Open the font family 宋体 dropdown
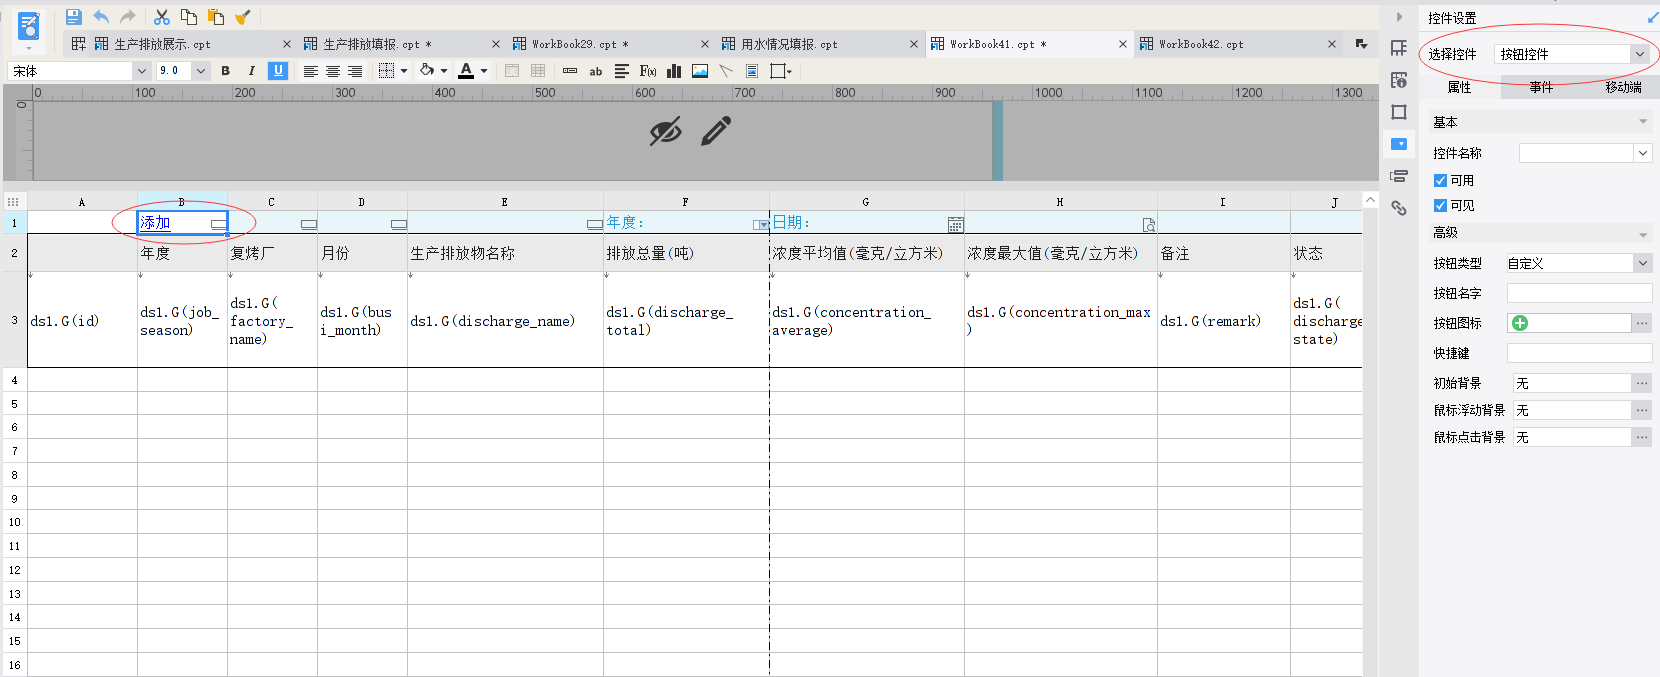The width and height of the screenshot is (1660, 677). pos(141,71)
